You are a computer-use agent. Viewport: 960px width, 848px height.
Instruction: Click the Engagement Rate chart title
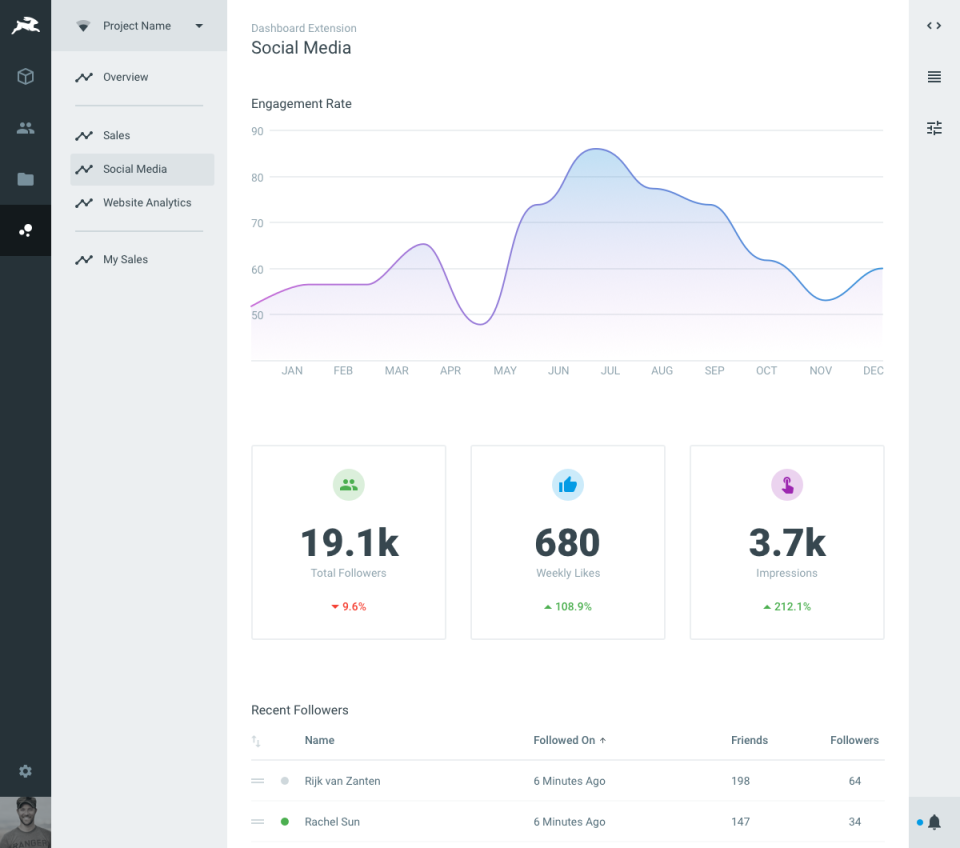pos(301,103)
